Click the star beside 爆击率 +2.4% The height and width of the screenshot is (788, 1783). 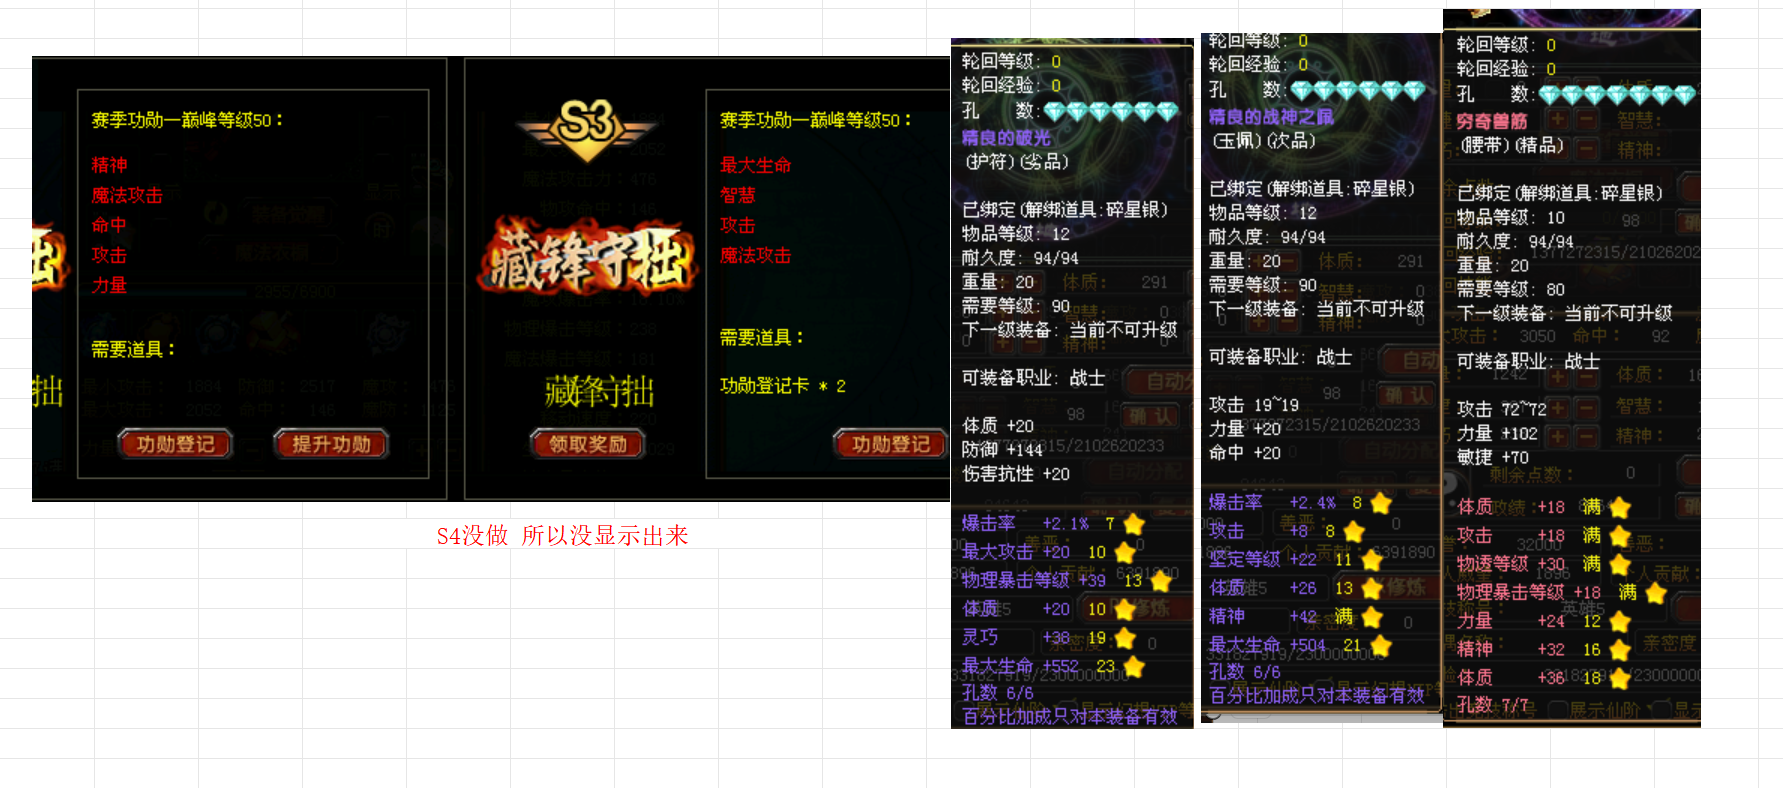coord(1381,503)
